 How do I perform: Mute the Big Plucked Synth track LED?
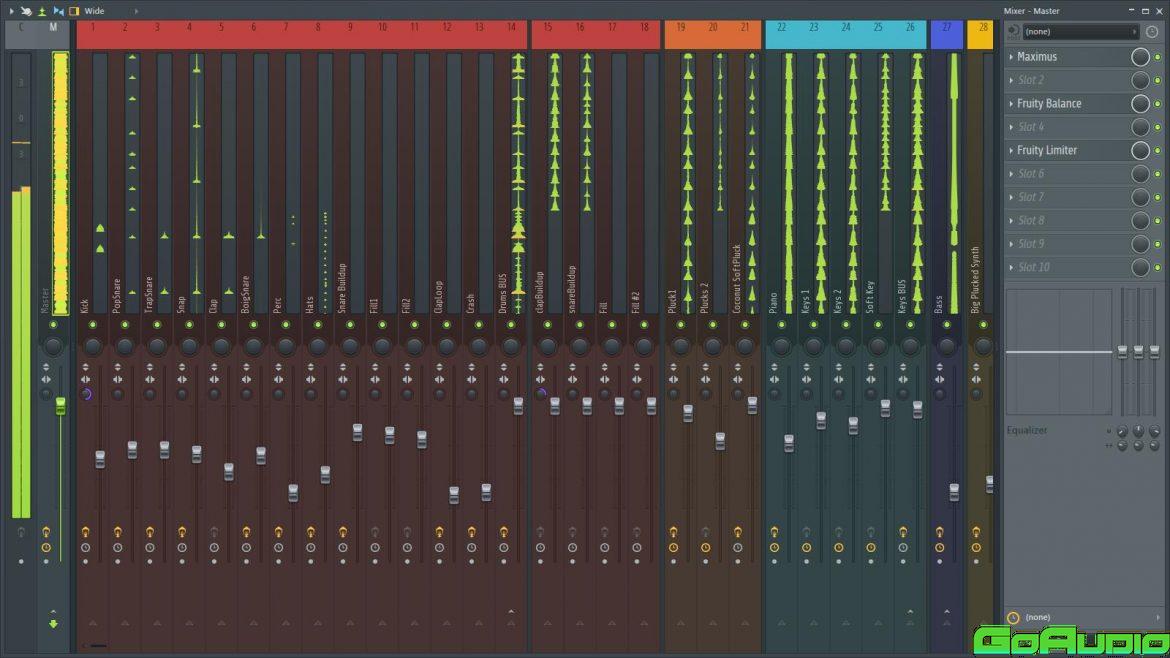click(x=983, y=325)
